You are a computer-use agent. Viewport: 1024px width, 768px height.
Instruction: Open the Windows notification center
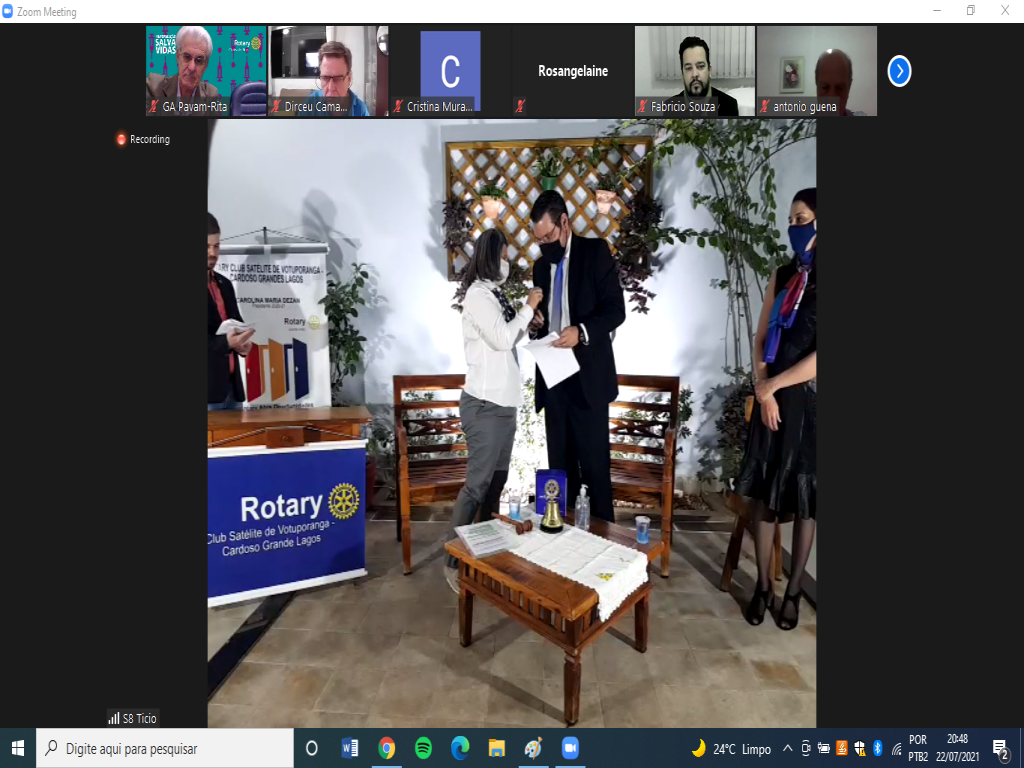1000,748
